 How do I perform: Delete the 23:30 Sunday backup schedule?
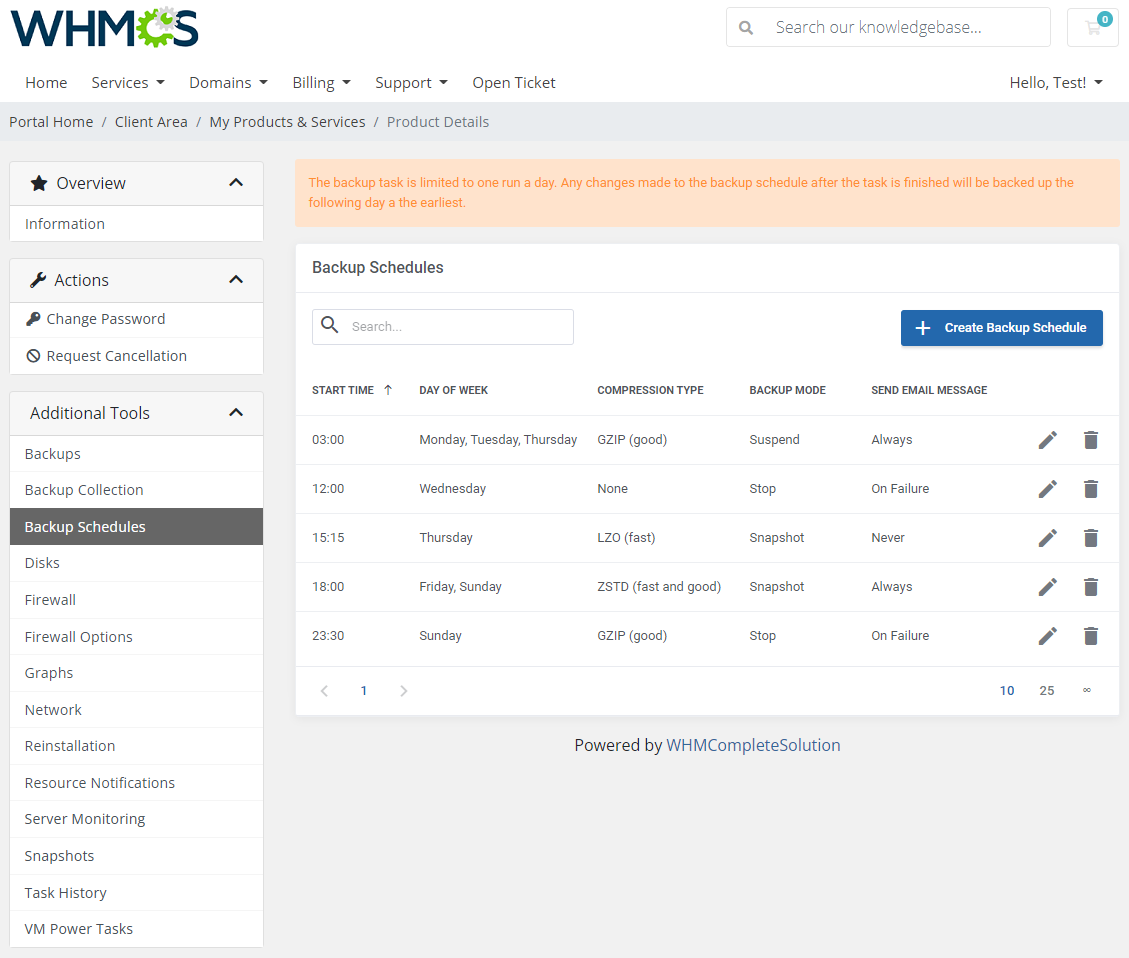point(1091,636)
